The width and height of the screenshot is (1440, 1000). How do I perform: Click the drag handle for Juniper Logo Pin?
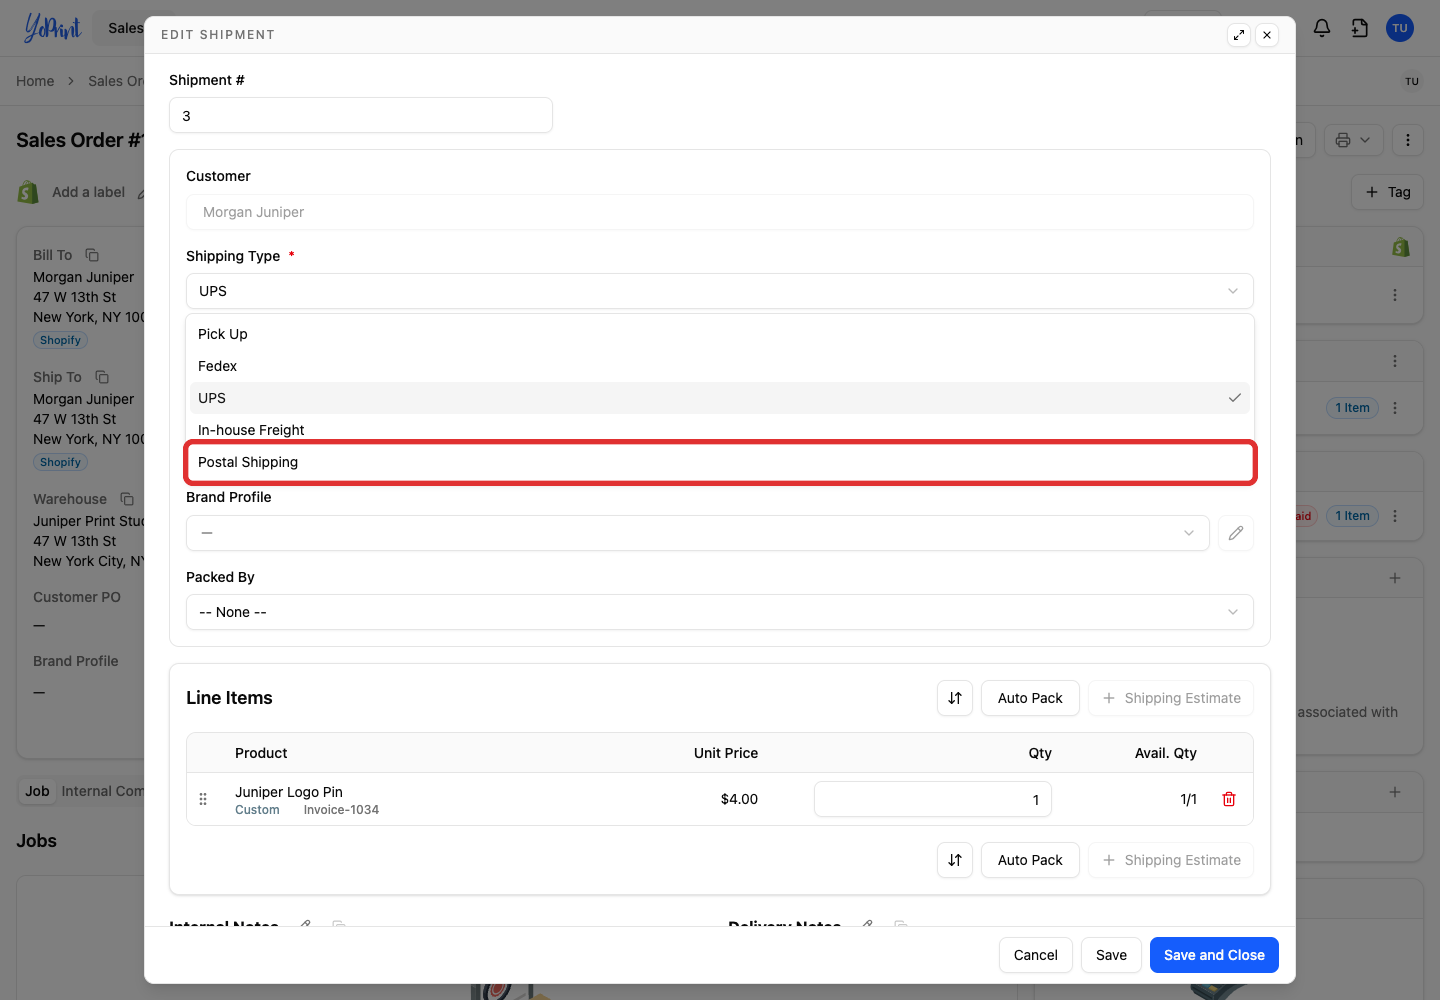click(x=203, y=799)
